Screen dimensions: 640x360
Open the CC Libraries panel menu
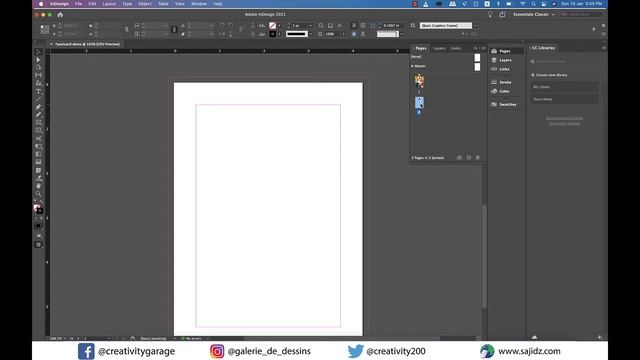(x=604, y=48)
